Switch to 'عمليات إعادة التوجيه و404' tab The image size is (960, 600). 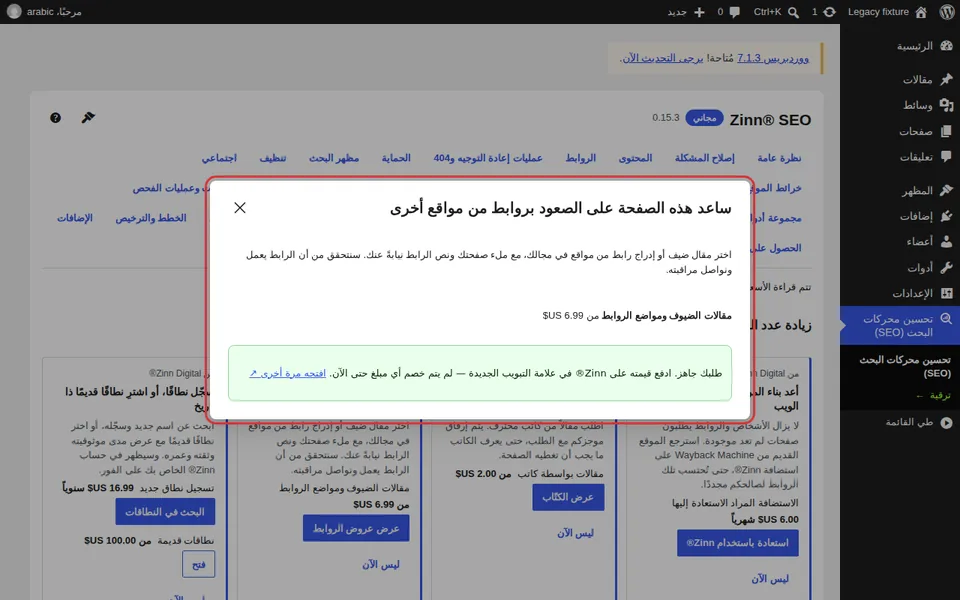(x=488, y=158)
